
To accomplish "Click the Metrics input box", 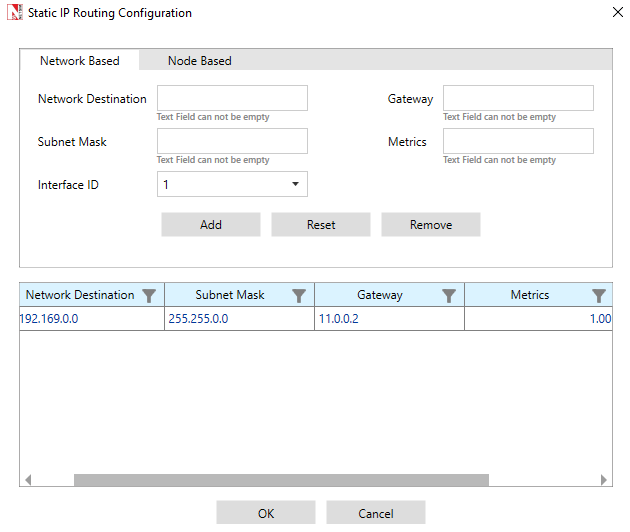I will [x=518, y=141].
